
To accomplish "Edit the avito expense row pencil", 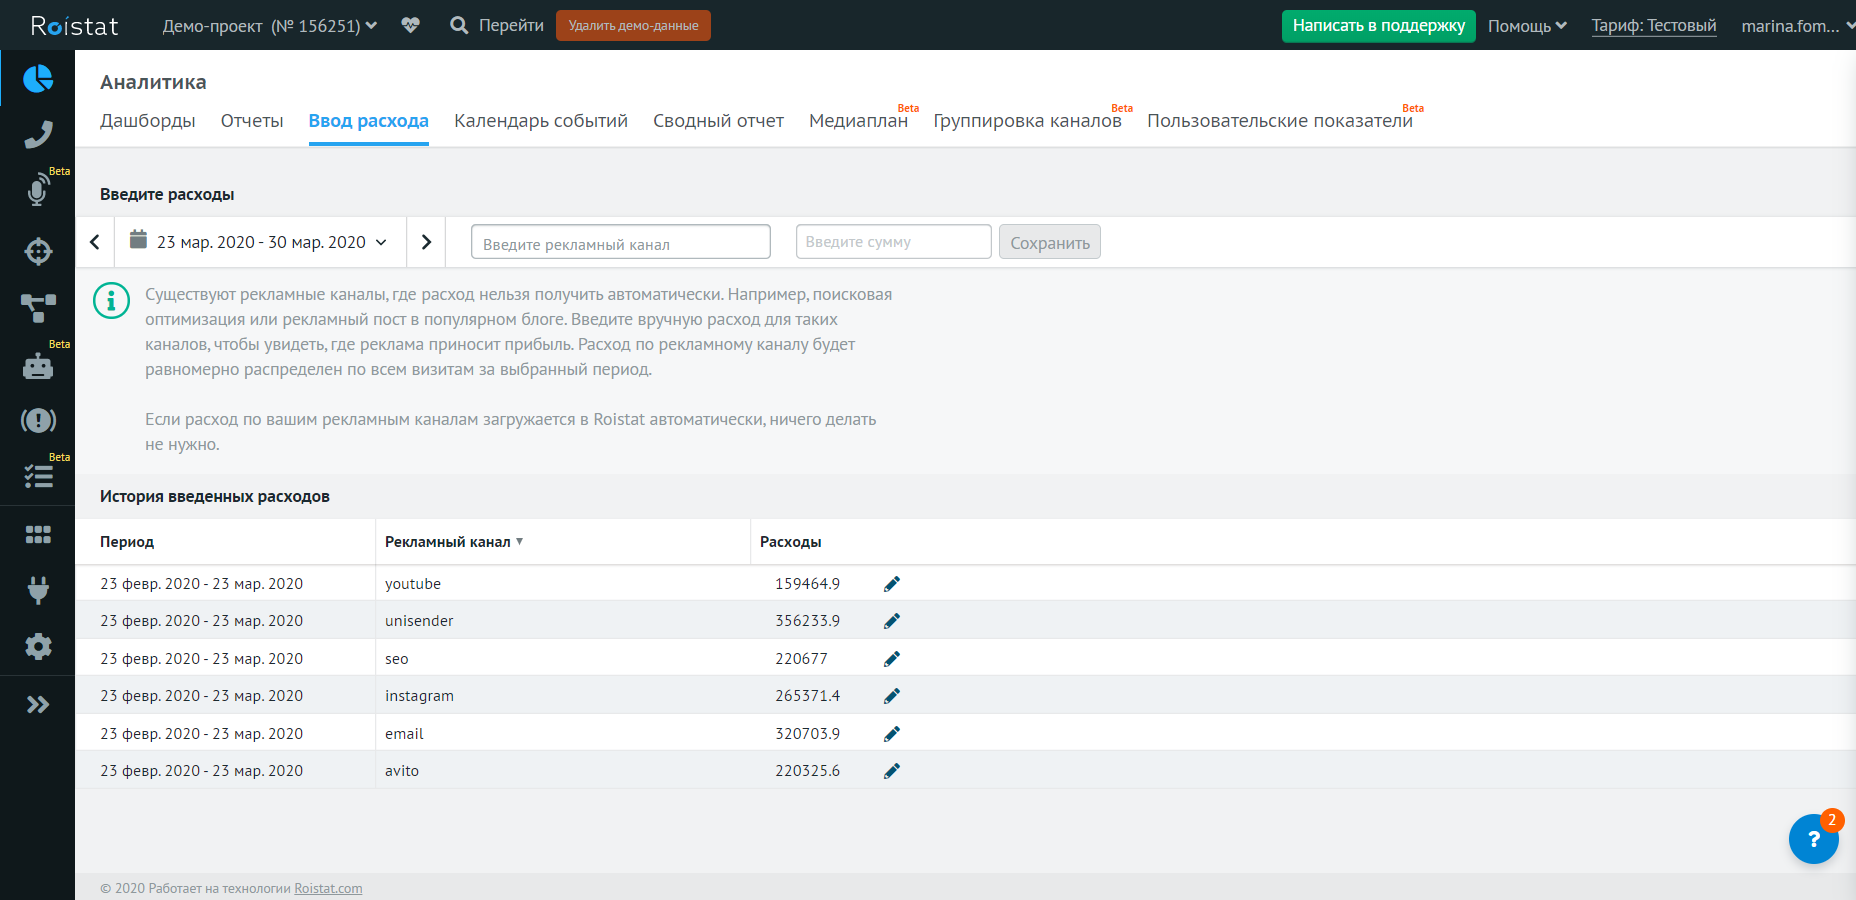I will tap(892, 771).
